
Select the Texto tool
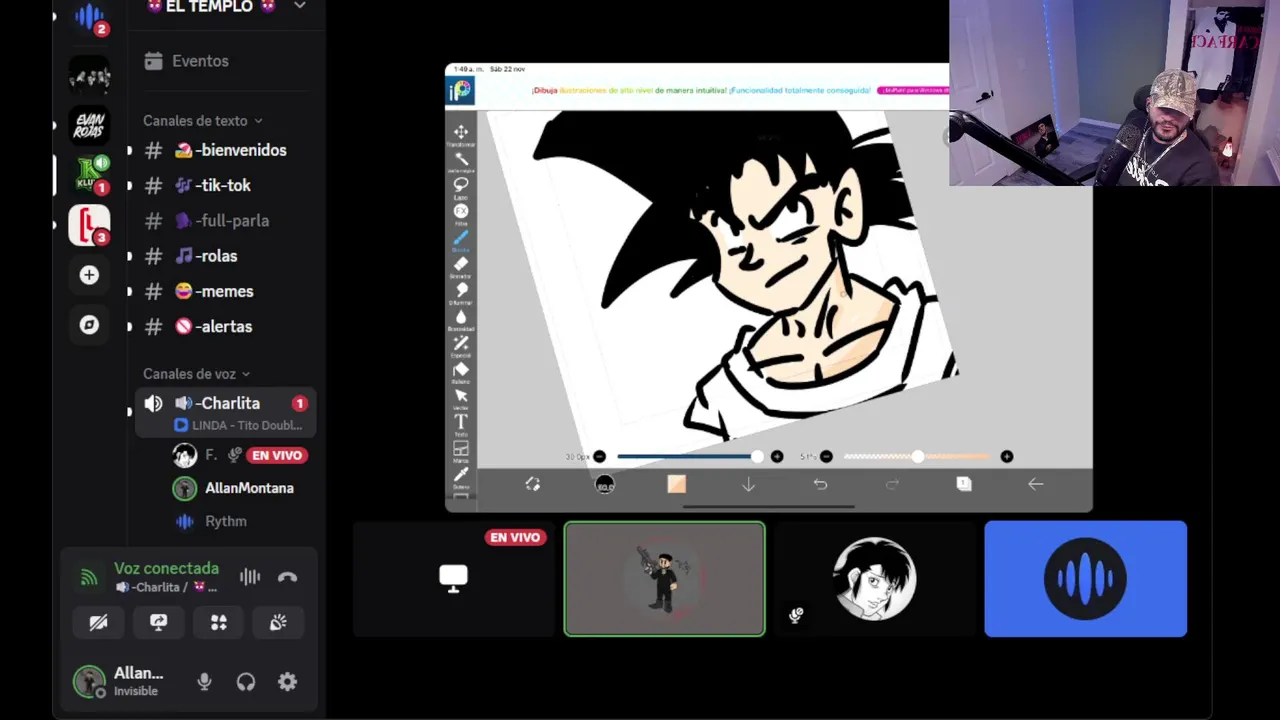point(461,424)
